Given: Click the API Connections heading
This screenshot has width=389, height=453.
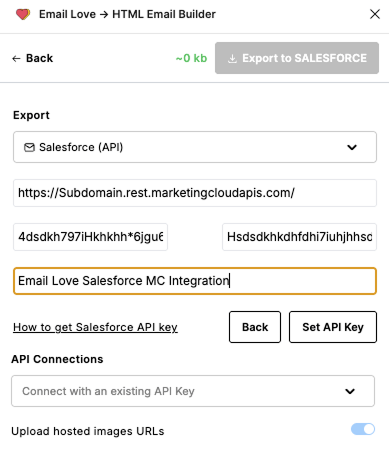Looking at the screenshot, I should click(57, 359).
